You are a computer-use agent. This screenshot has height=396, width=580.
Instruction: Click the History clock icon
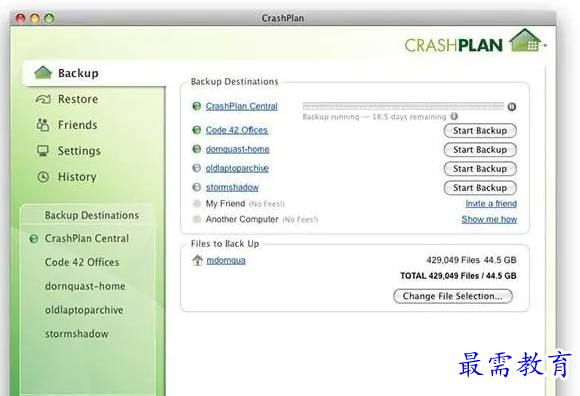[x=43, y=177]
